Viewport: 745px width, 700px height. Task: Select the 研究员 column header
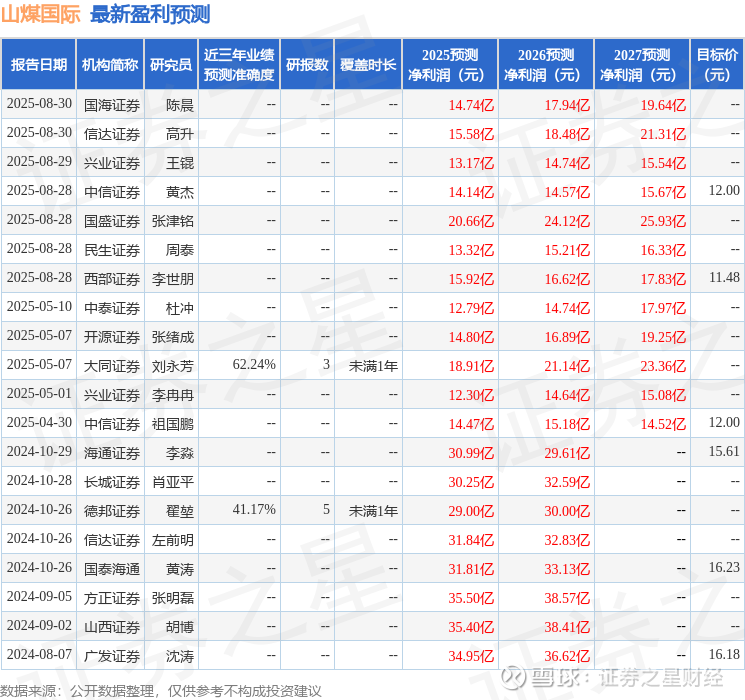pos(171,65)
